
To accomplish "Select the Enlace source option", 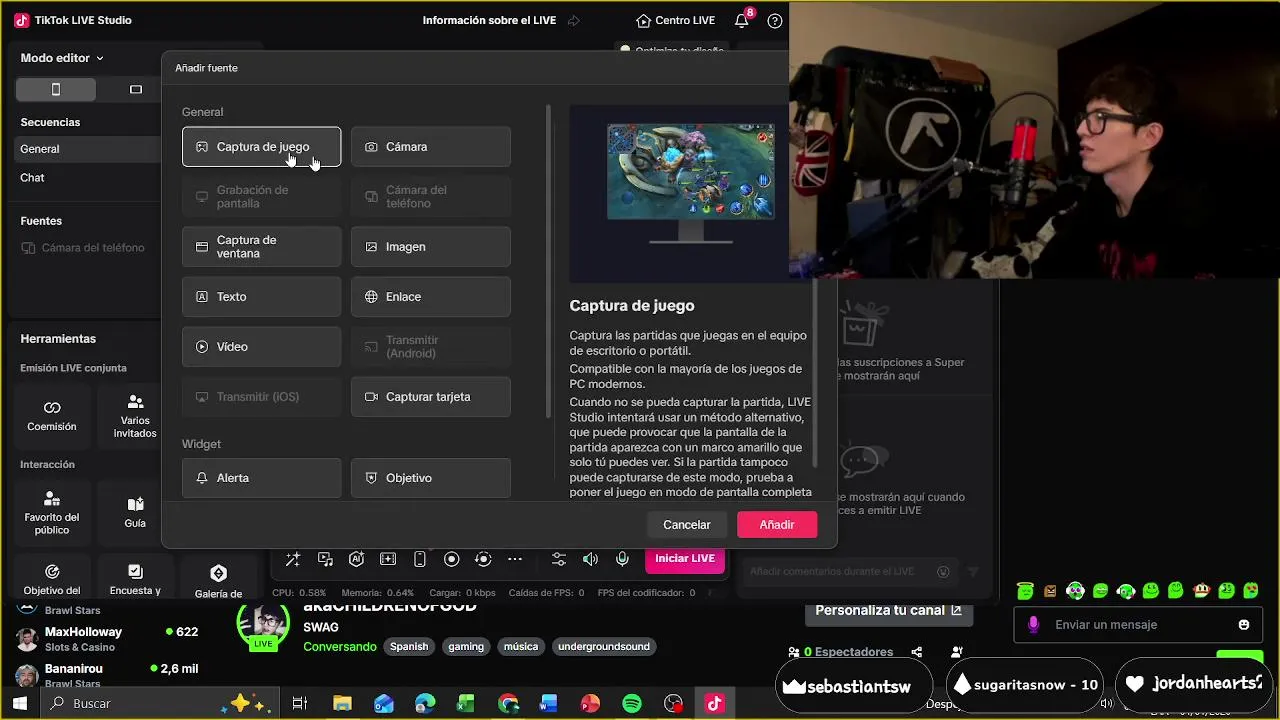I will [431, 297].
